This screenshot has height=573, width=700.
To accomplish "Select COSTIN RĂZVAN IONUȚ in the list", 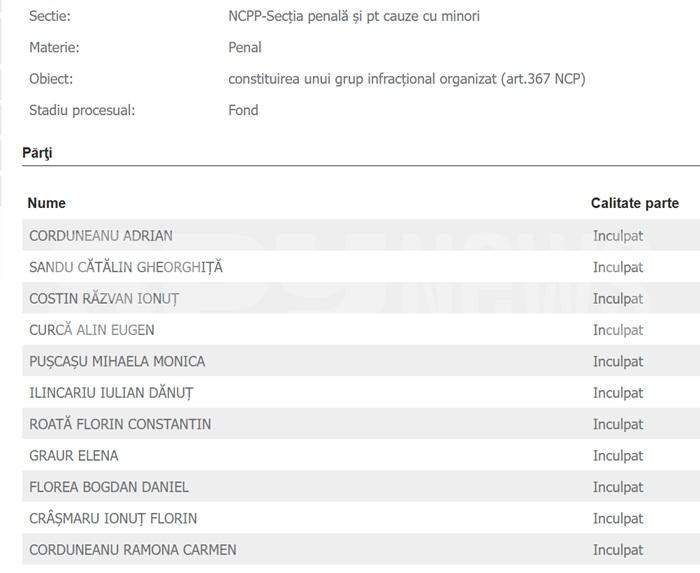I will pyautogui.click(x=104, y=299).
